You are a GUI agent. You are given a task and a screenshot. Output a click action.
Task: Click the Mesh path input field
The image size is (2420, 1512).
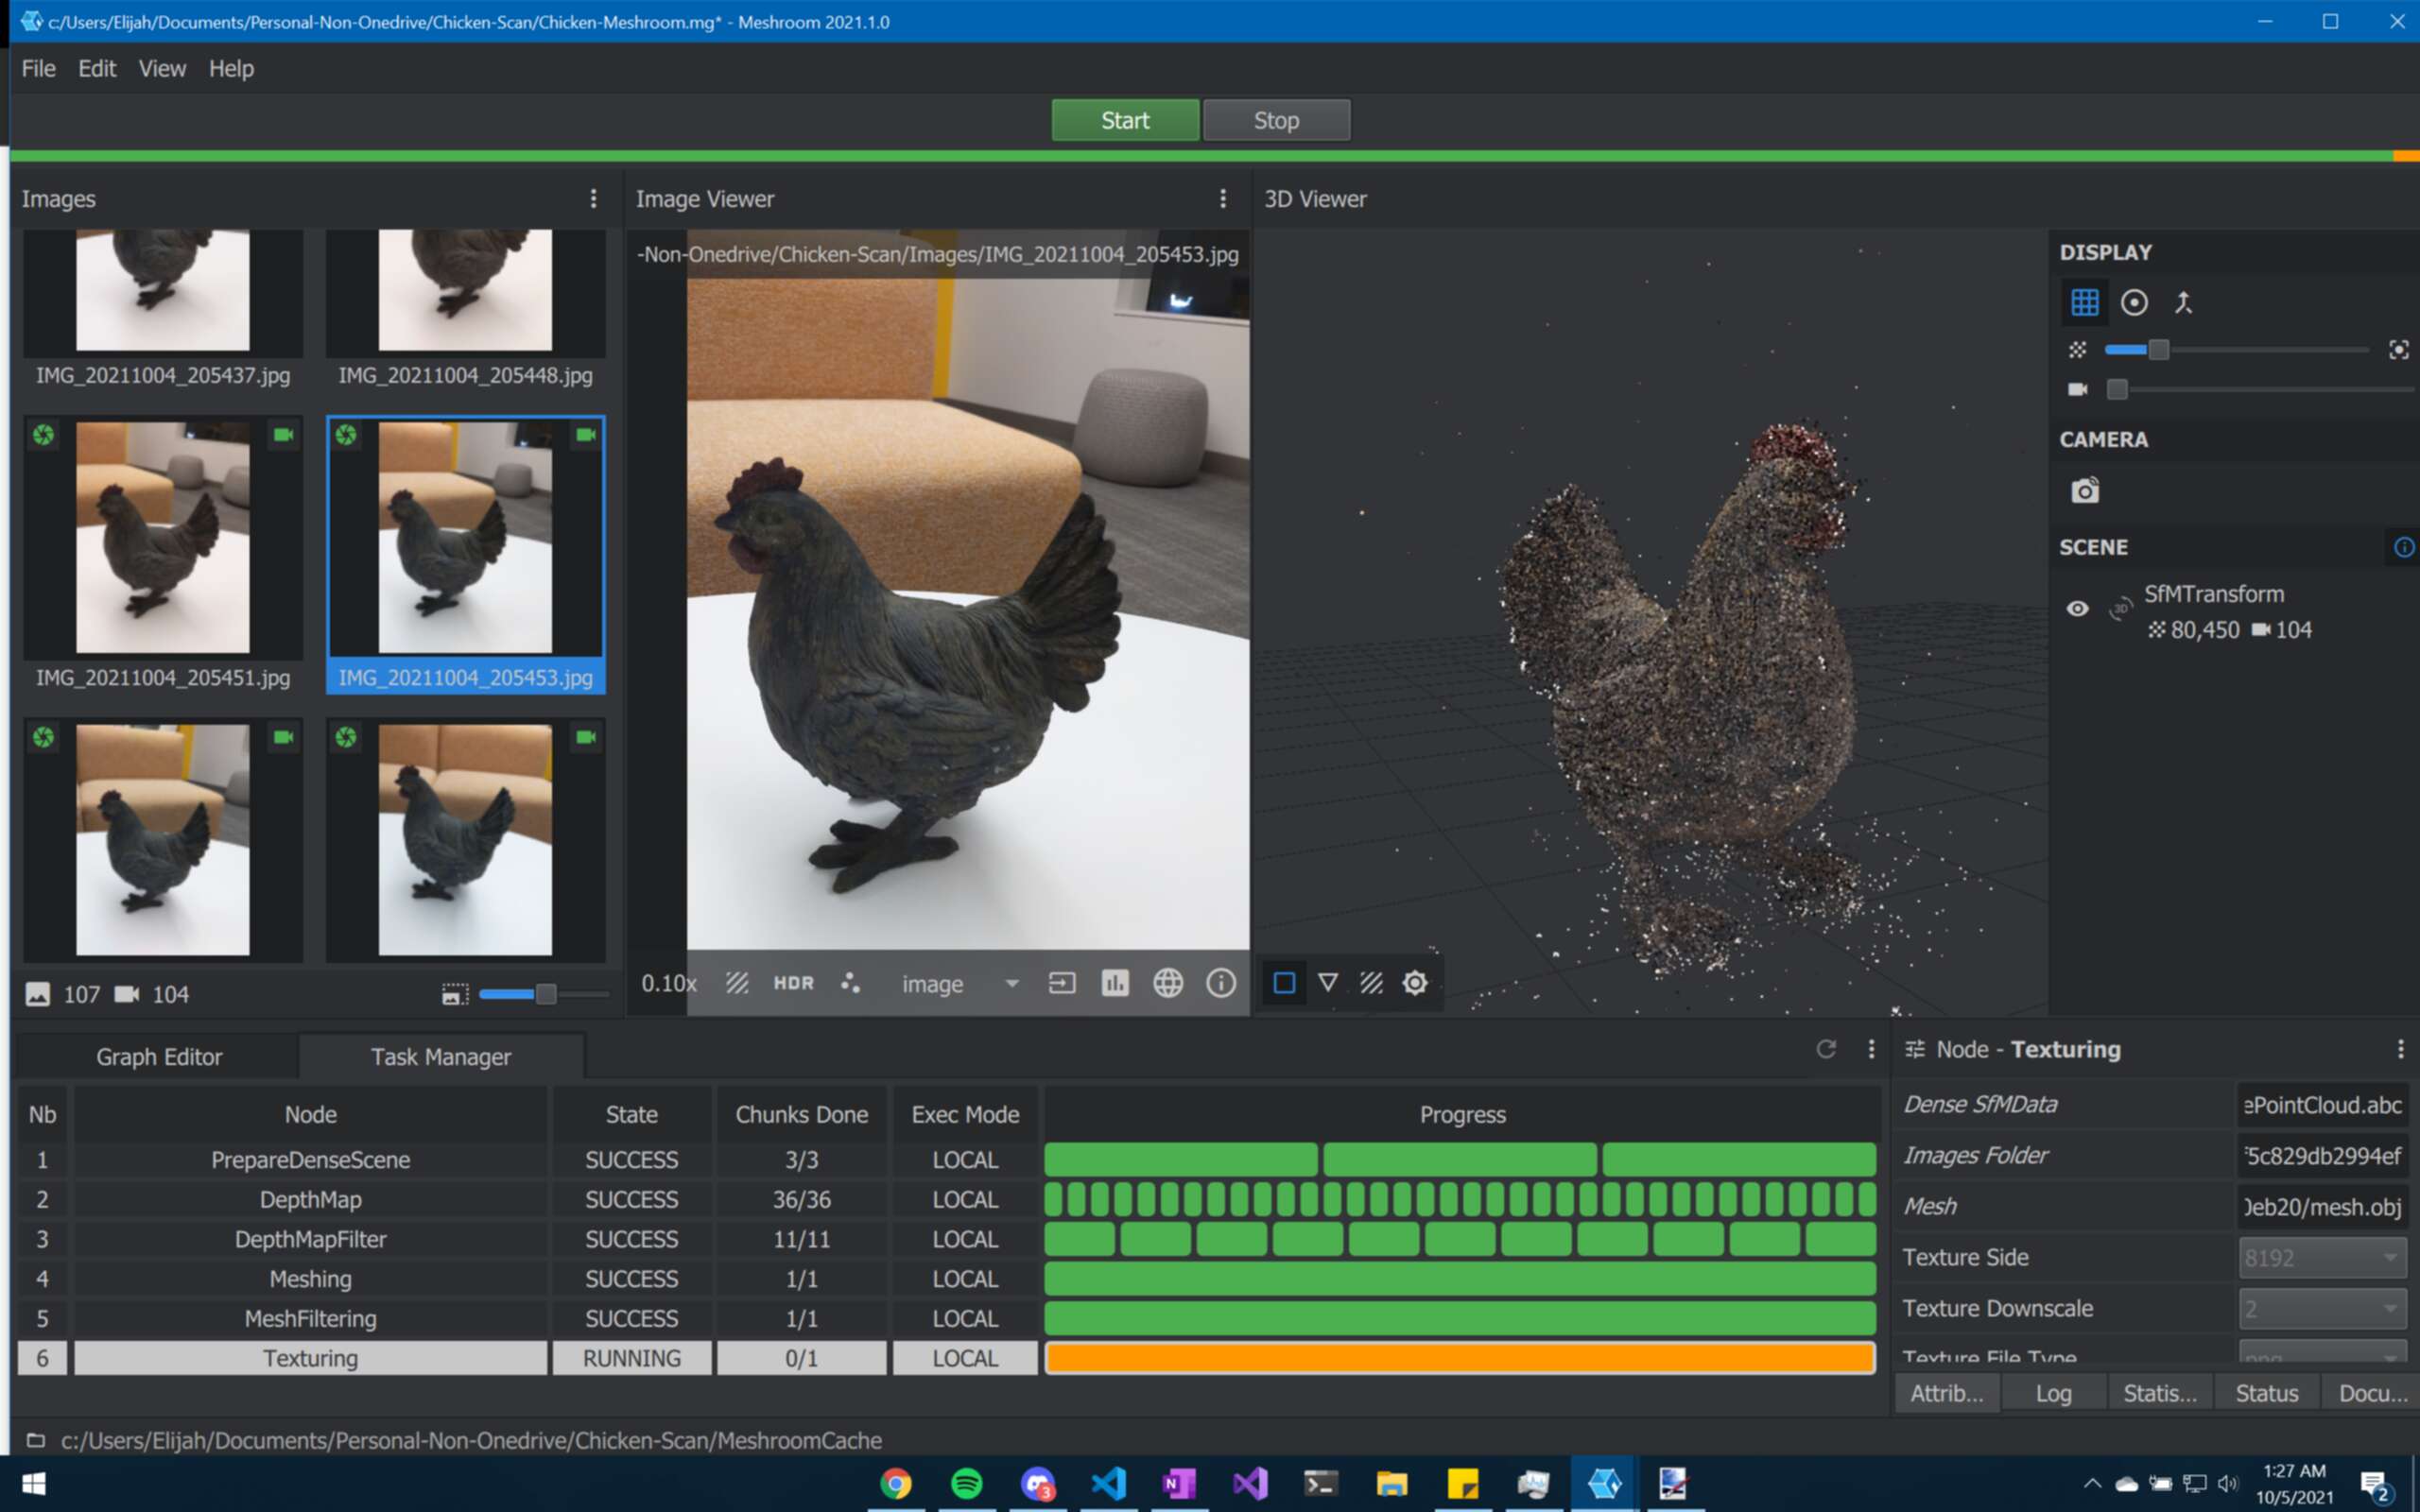[x=2322, y=1206]
